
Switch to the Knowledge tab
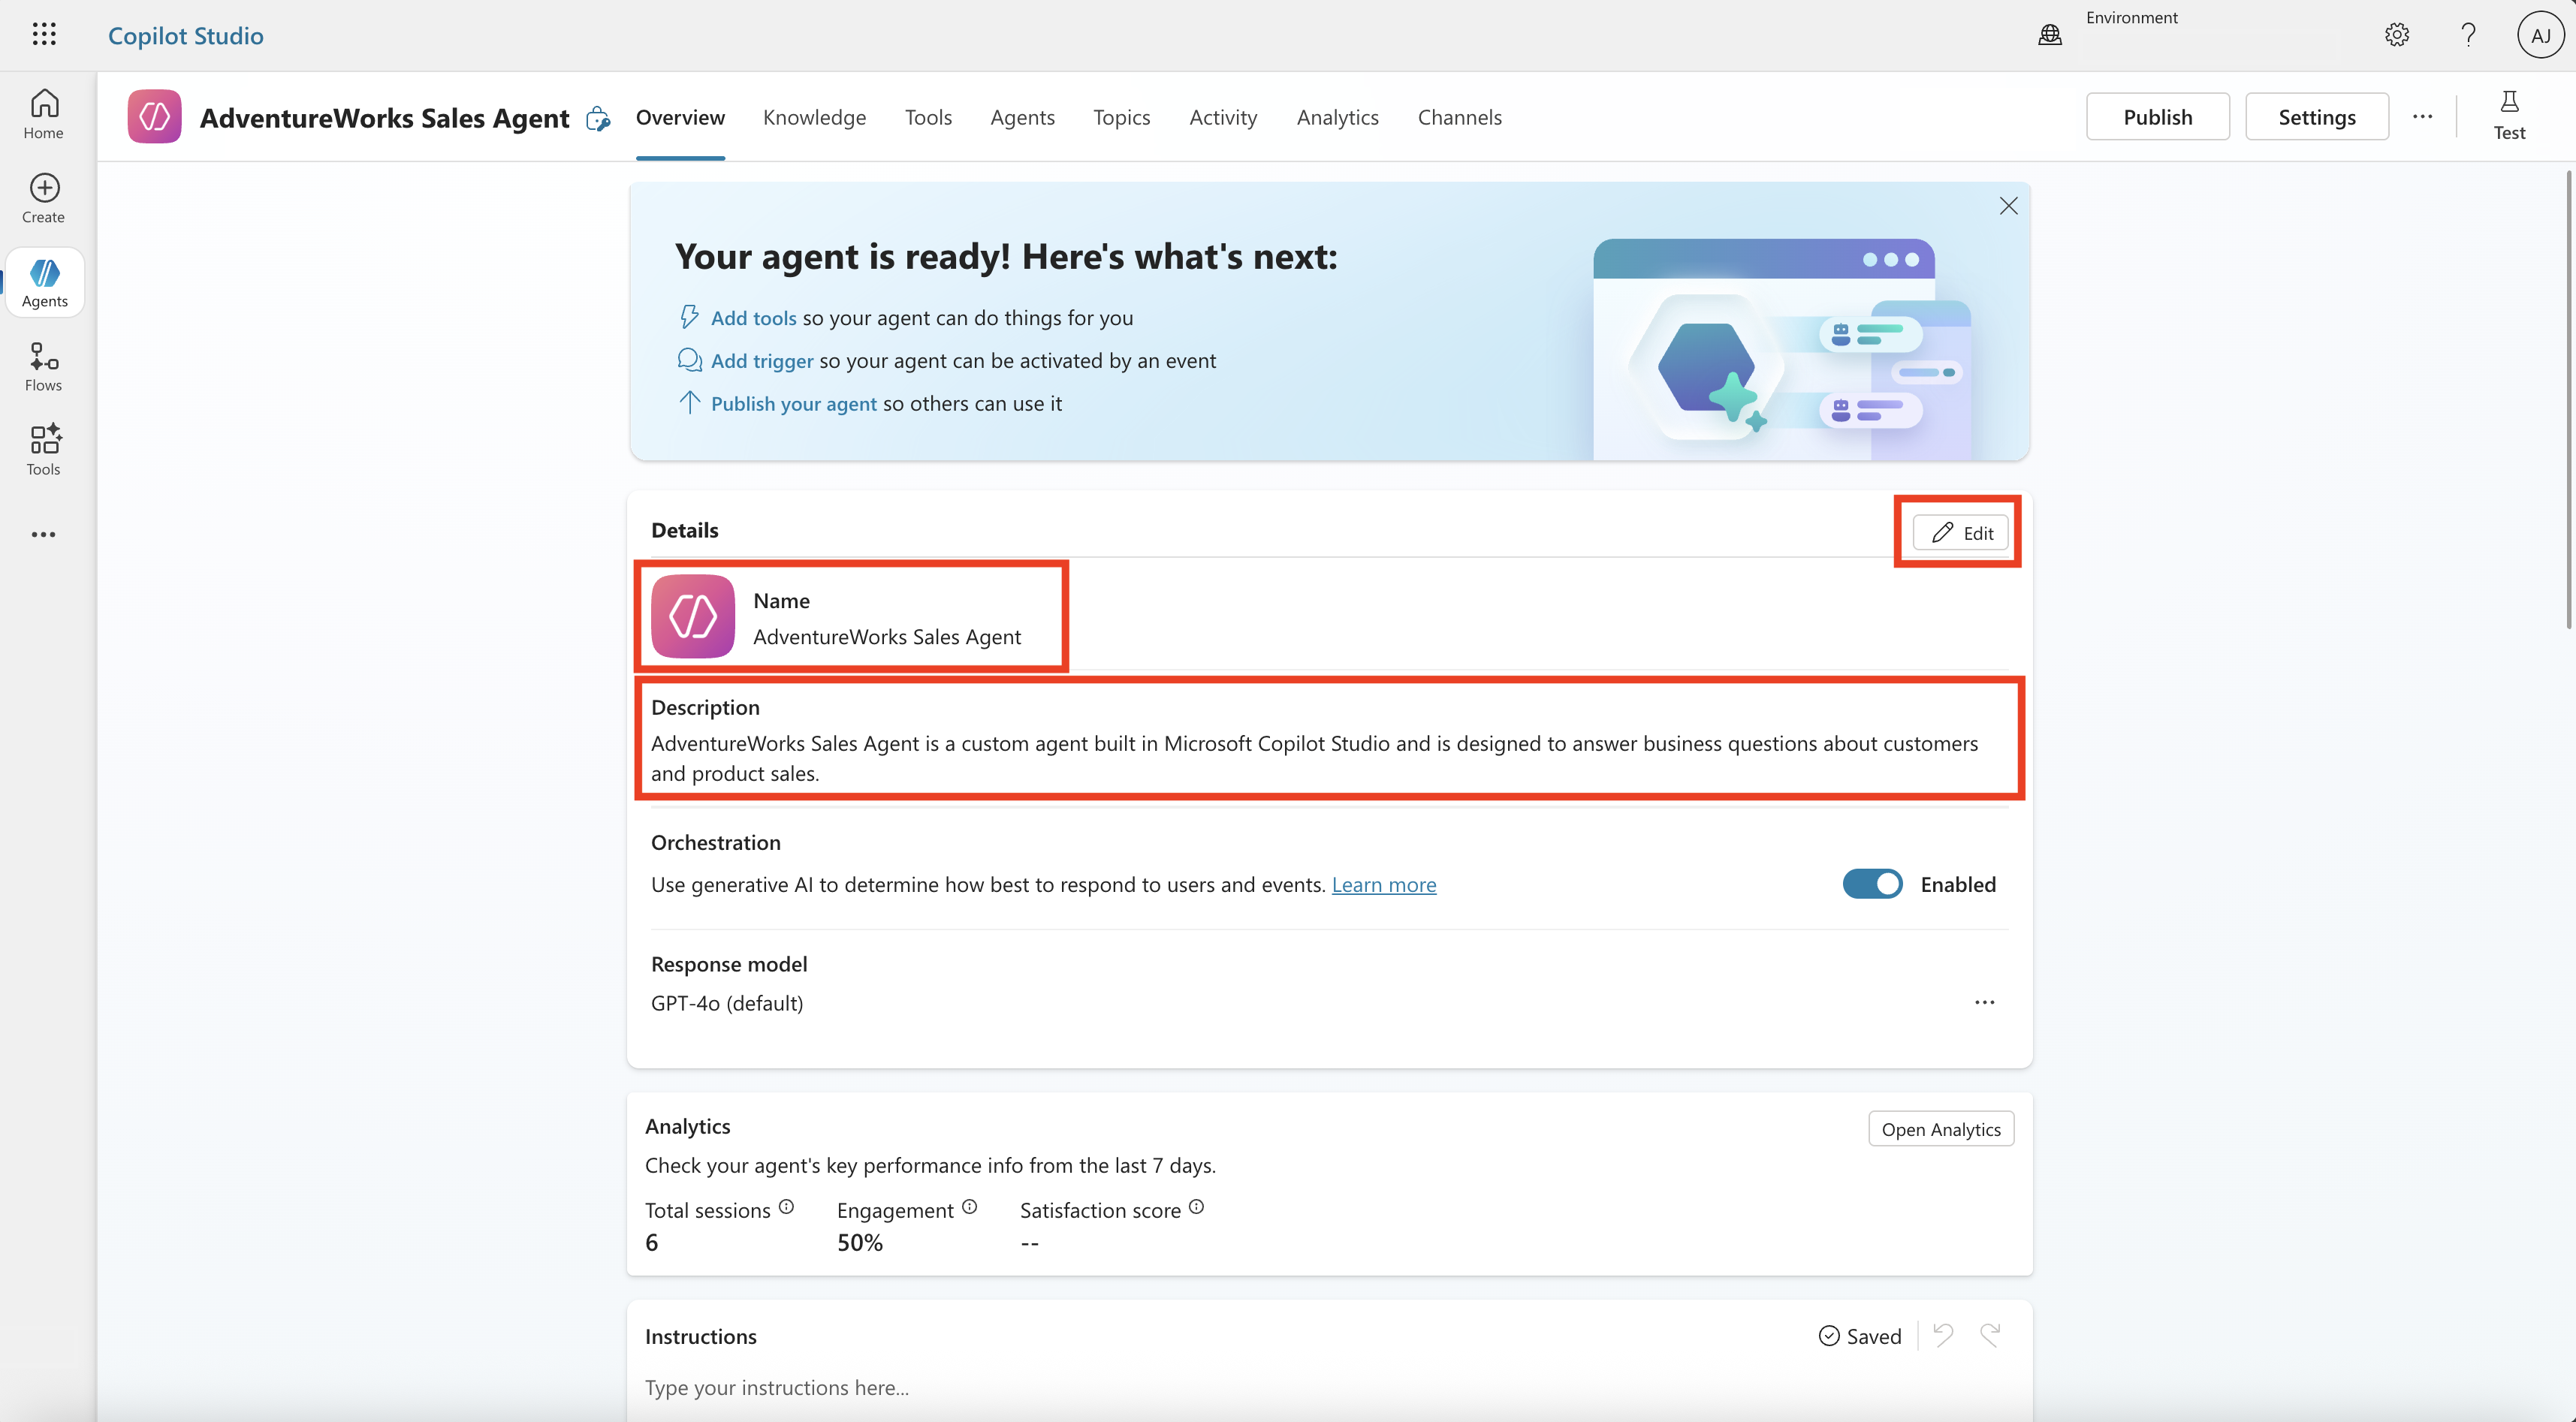pos(814,117)
